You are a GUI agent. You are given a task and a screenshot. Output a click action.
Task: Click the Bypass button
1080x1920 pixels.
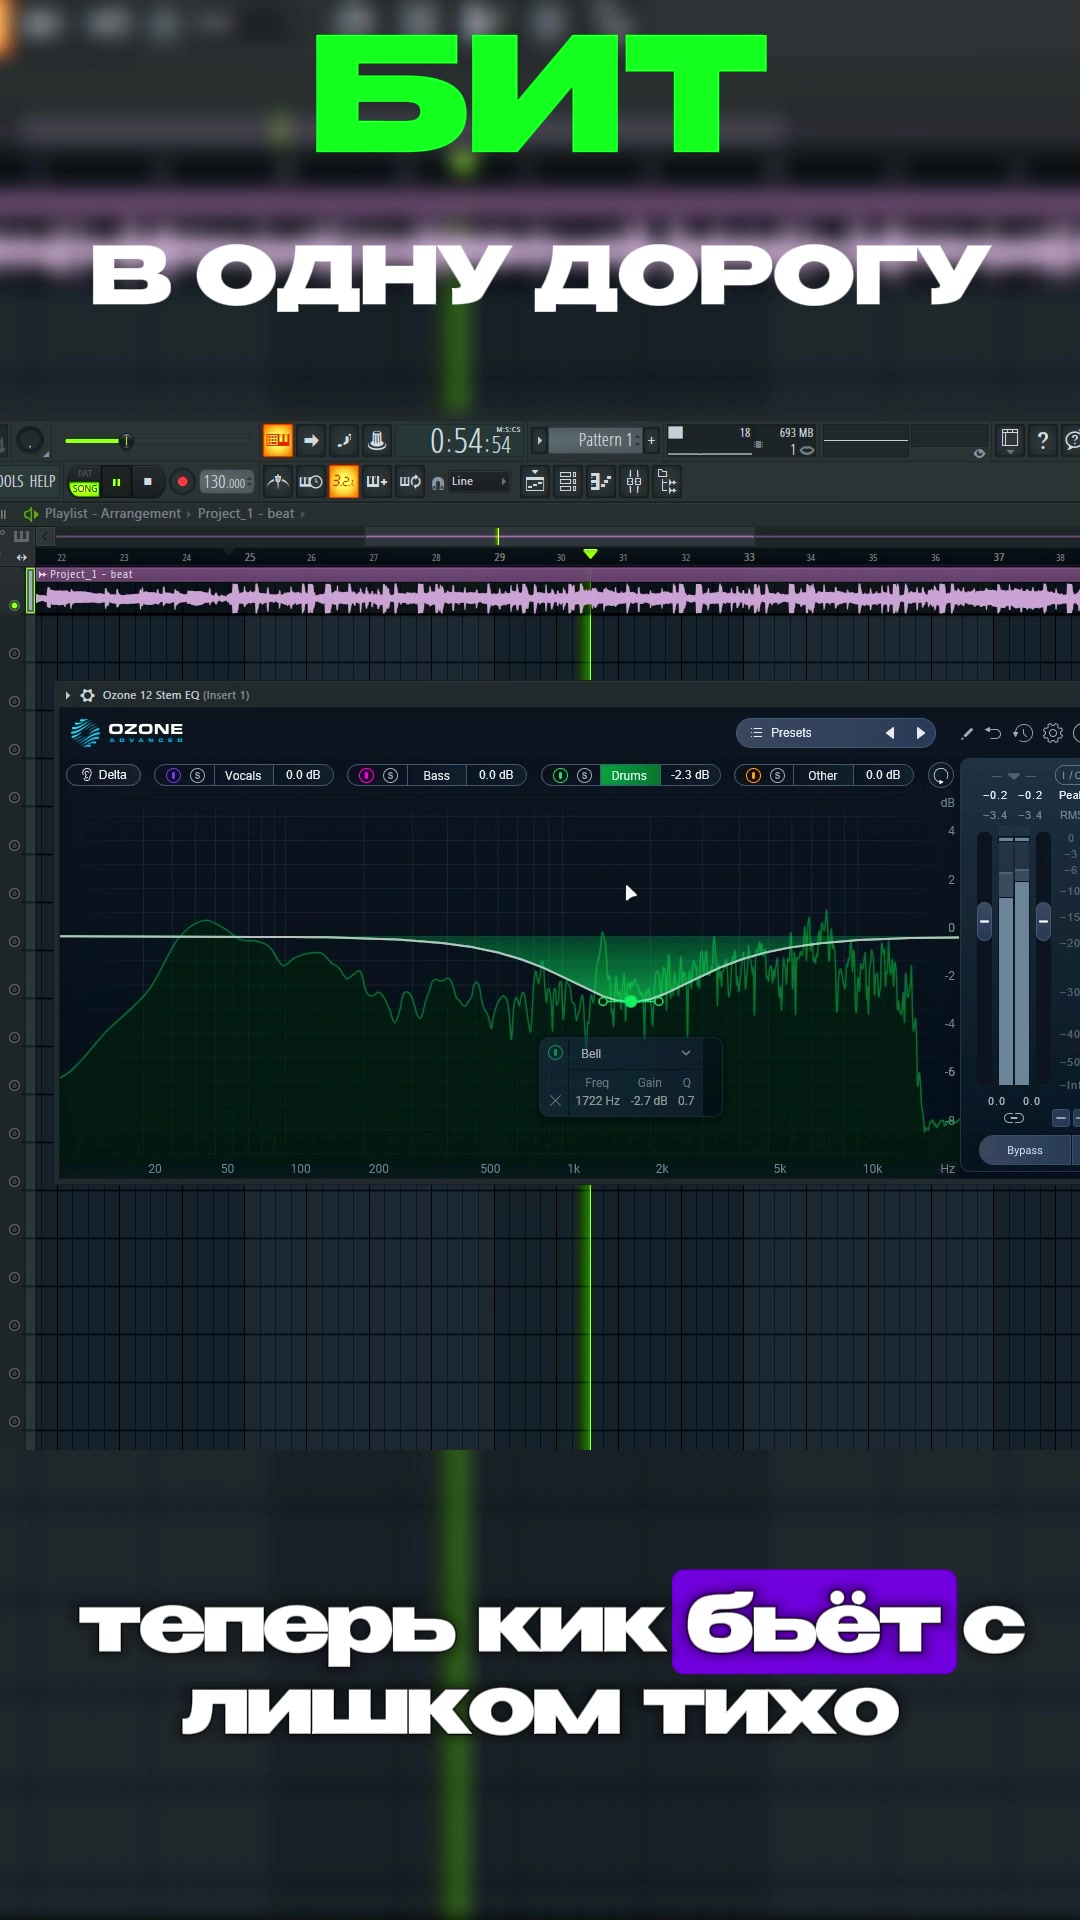pyautogui.click(x=1024, y=1150)
